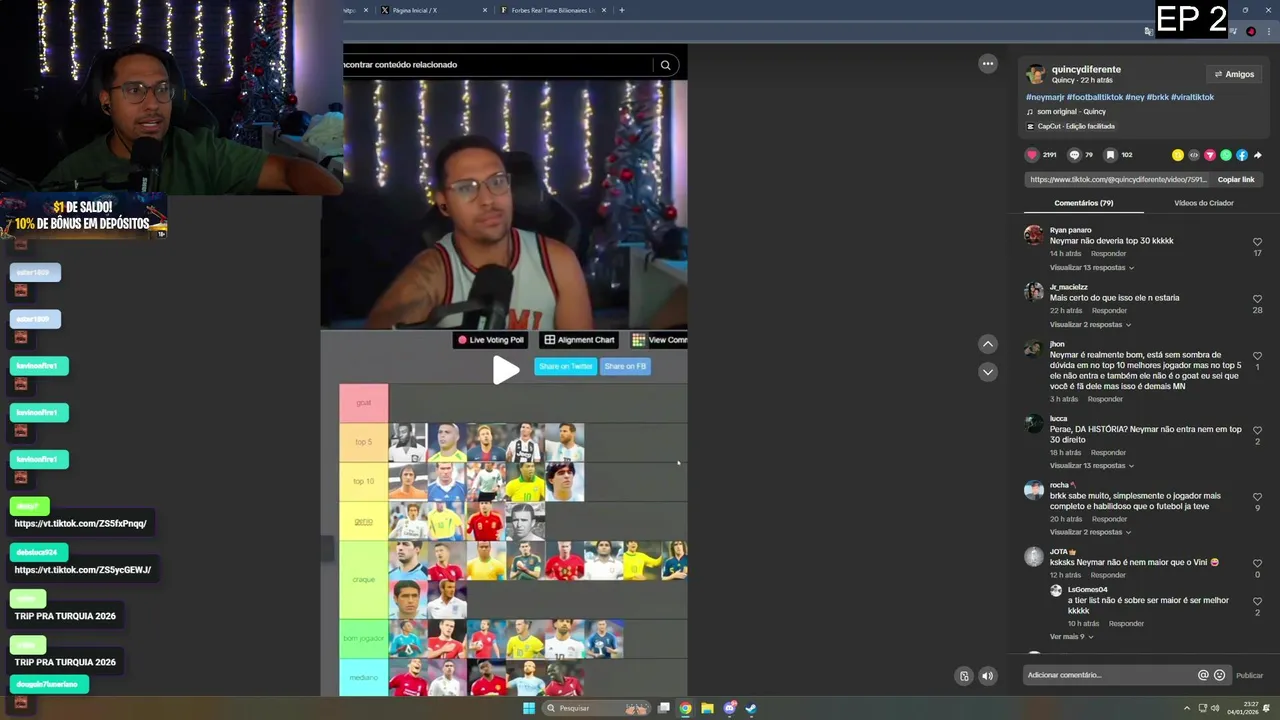1280x720 pixels.
Task: Click the #neymarjr hashtag
Action: 1045,97
